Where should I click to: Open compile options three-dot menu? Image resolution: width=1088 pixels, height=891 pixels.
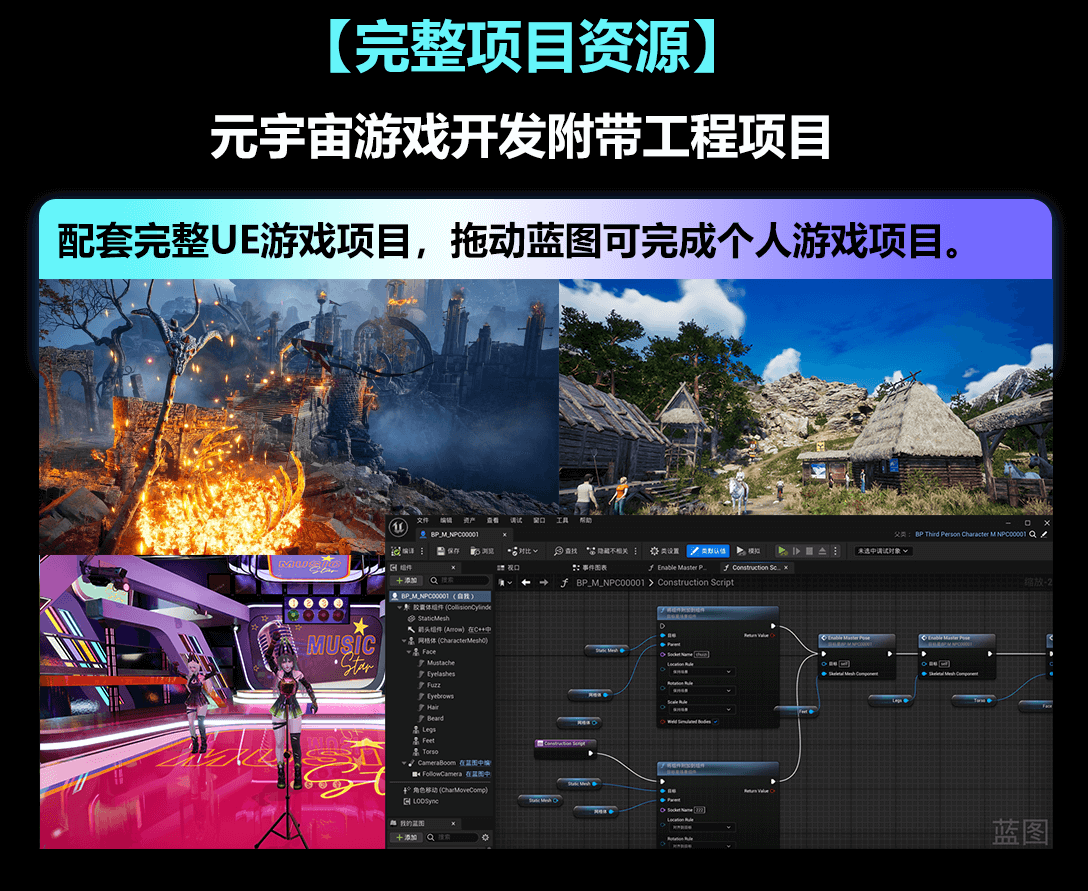[x=422, y=551]
